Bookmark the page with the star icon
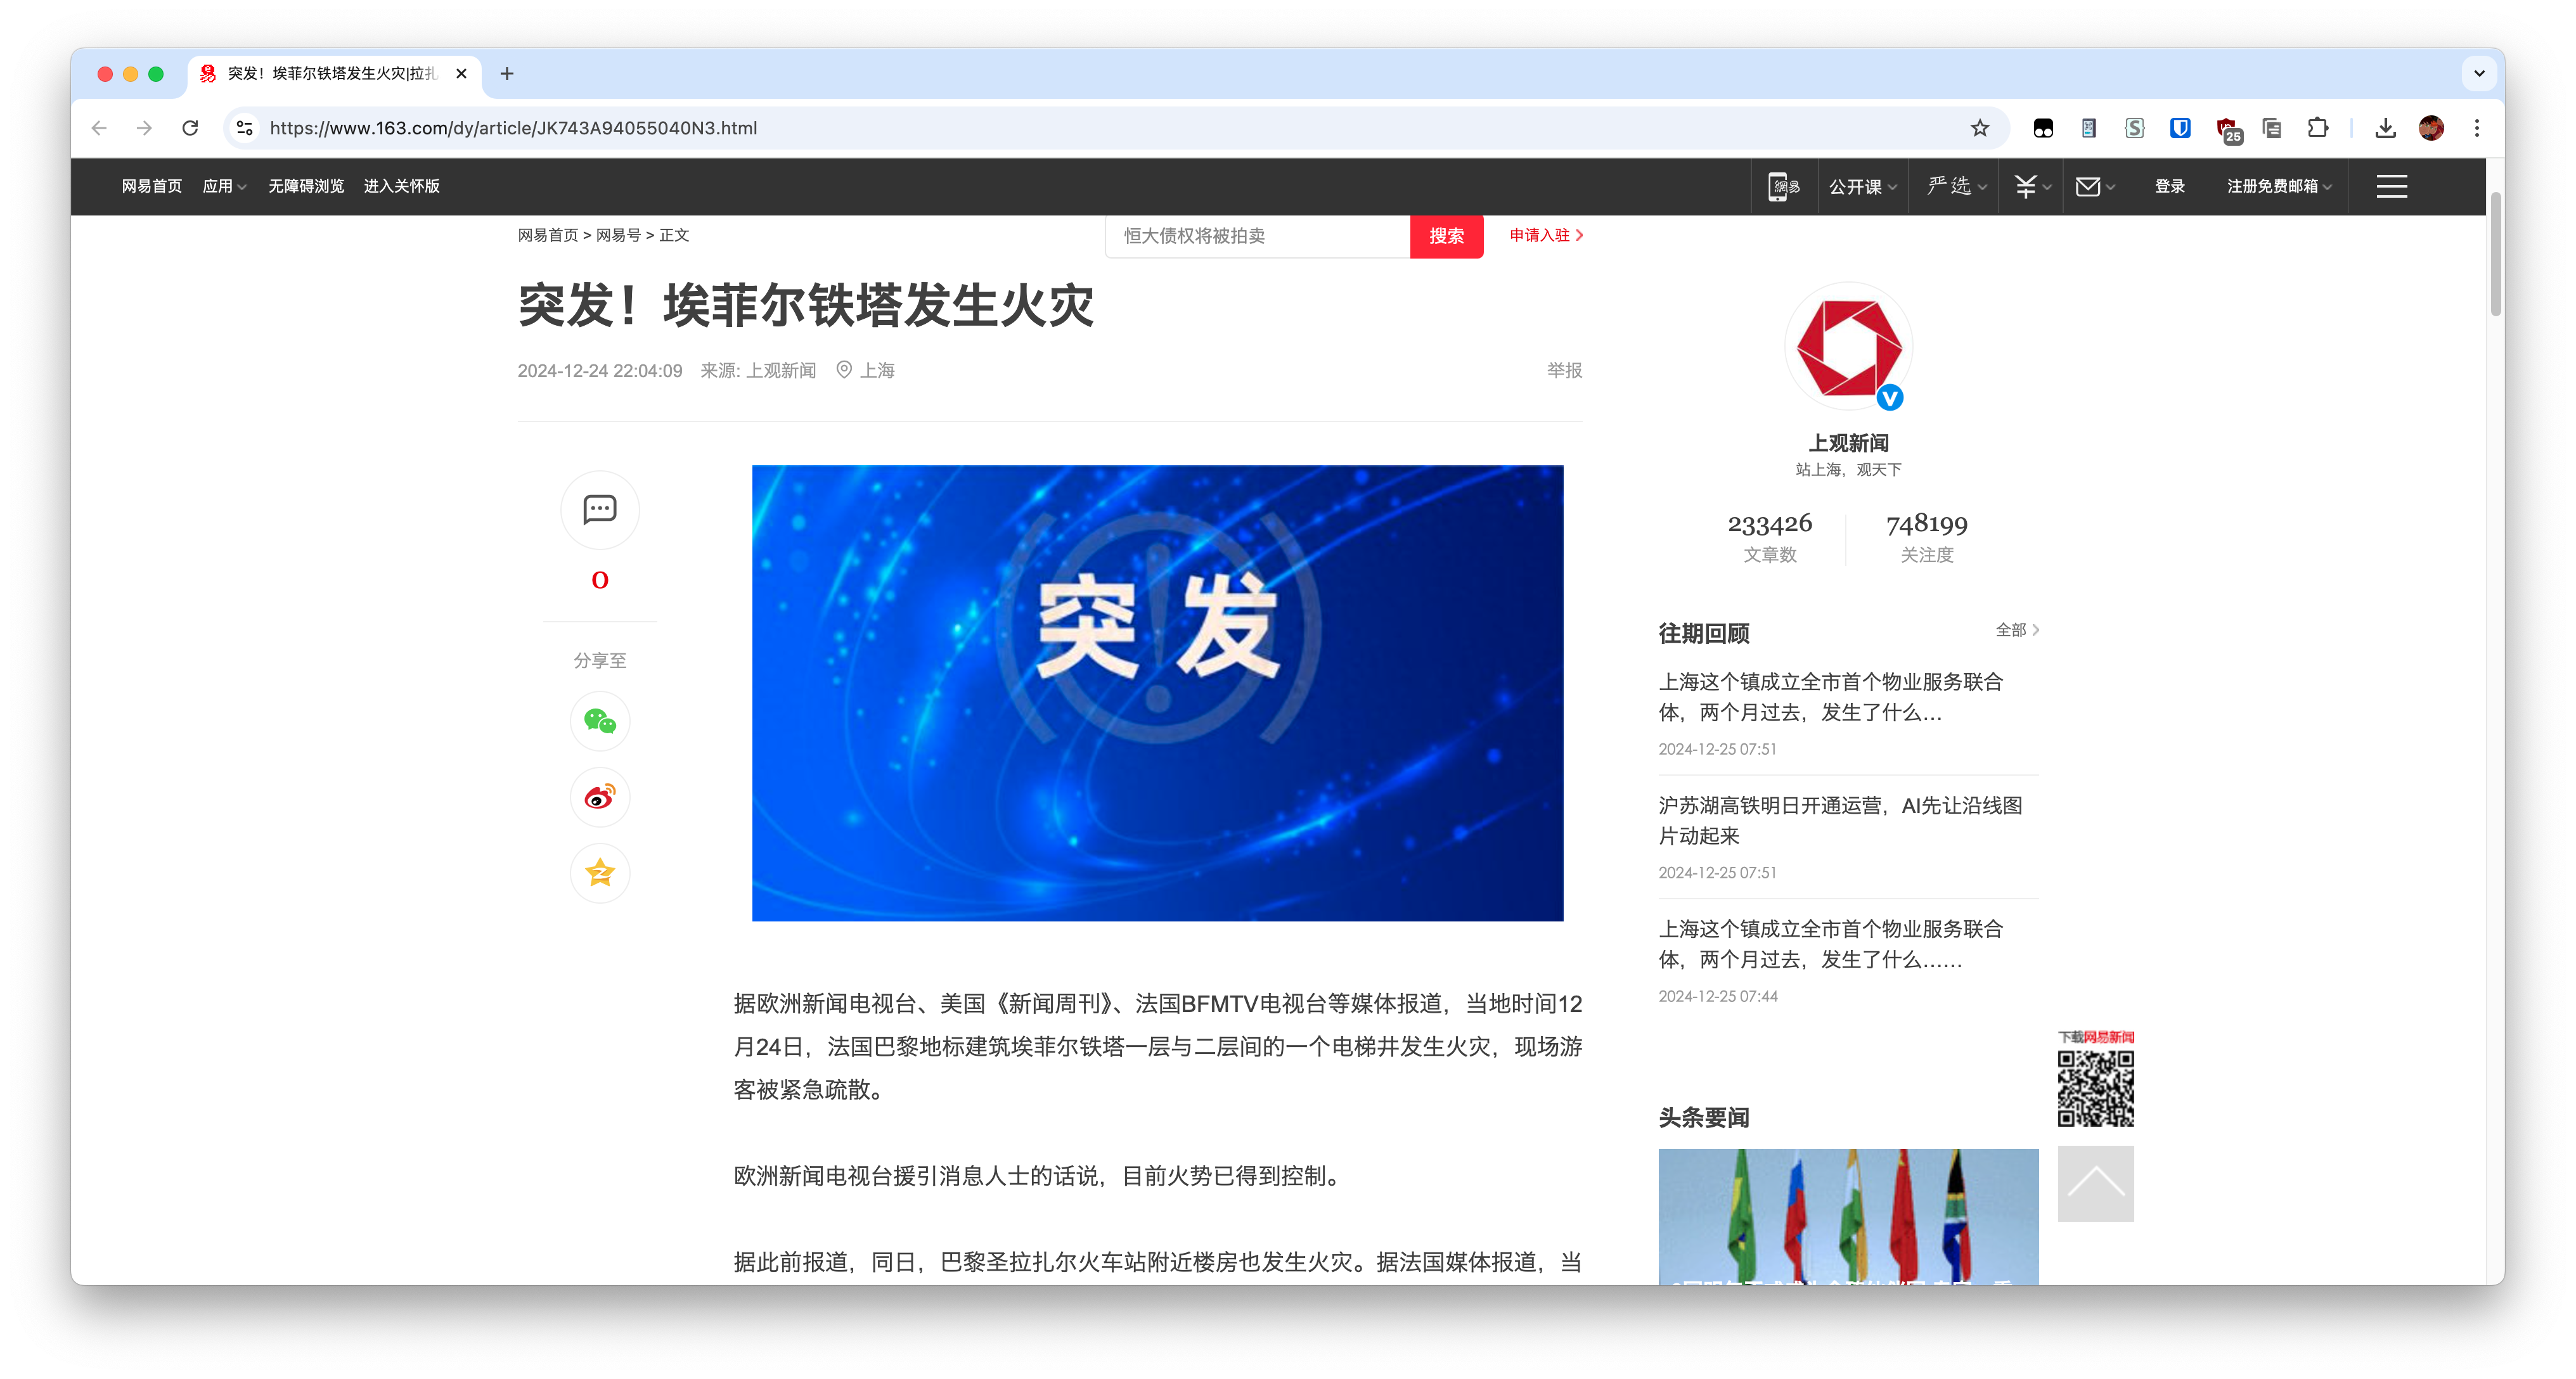Viewport: 2576px width, 1379px height. point(1979,128)
